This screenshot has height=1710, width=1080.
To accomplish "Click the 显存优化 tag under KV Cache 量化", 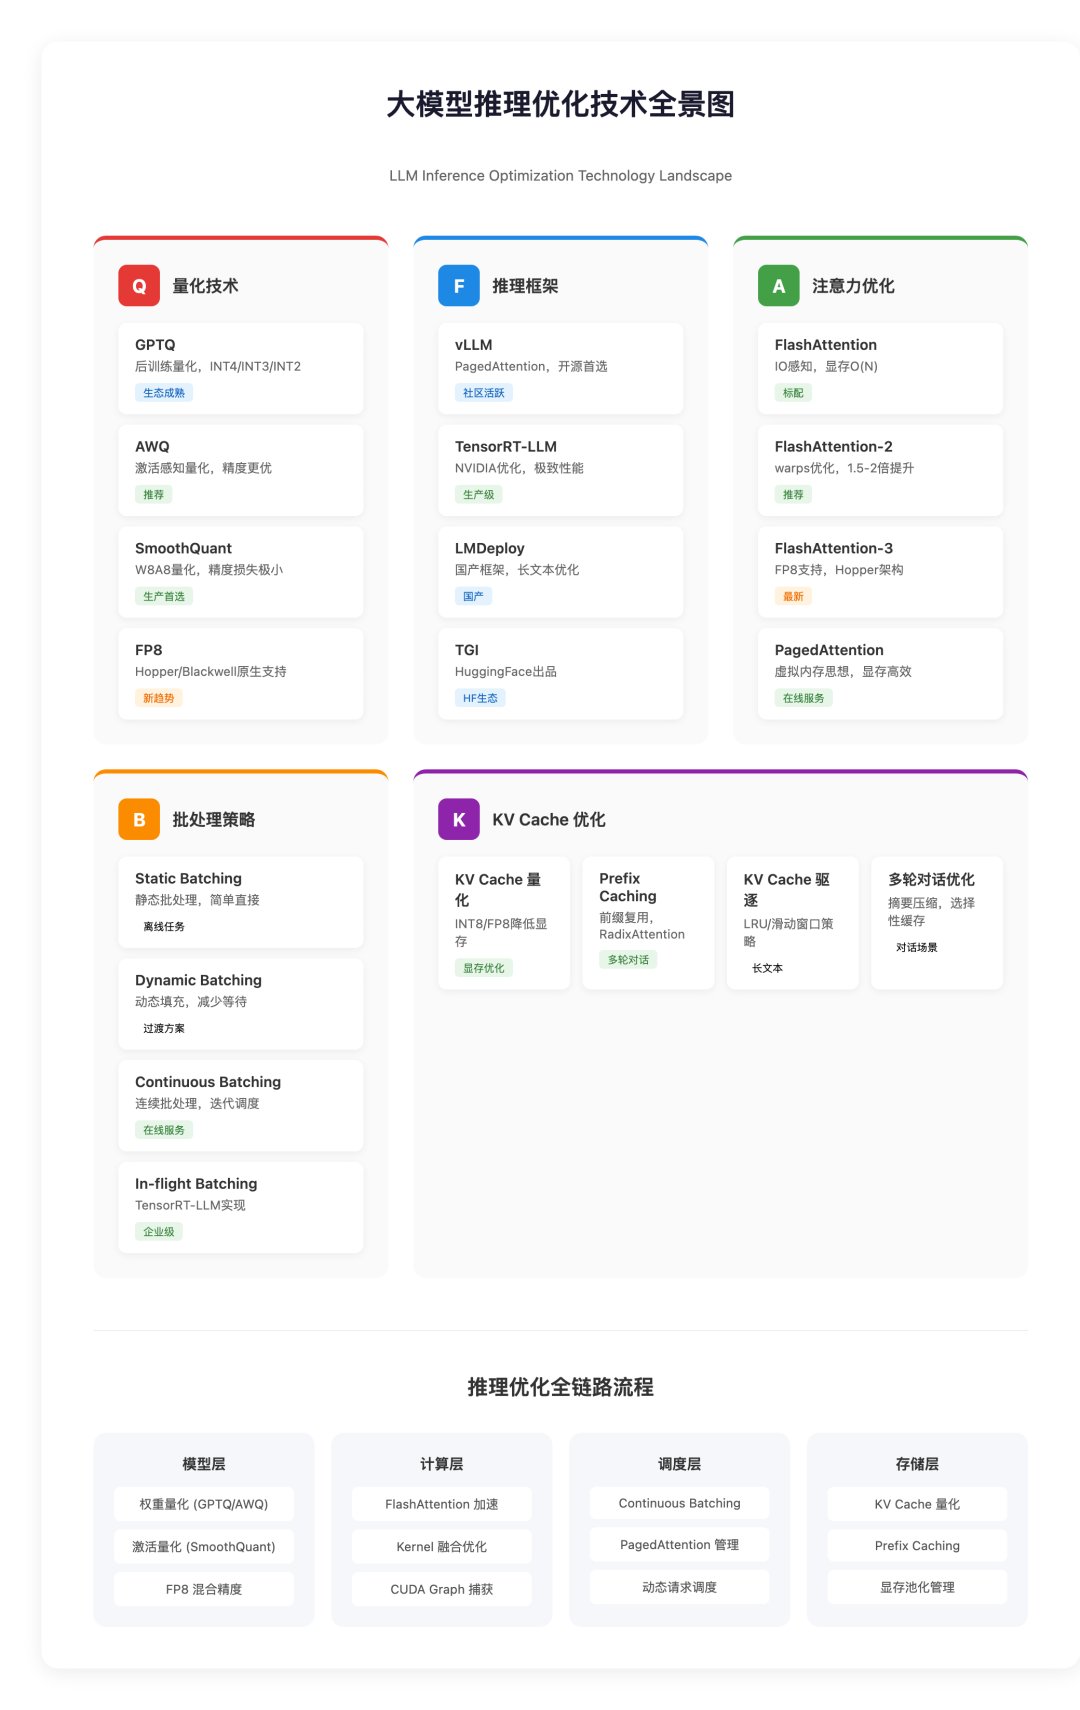I will [484, 968].
